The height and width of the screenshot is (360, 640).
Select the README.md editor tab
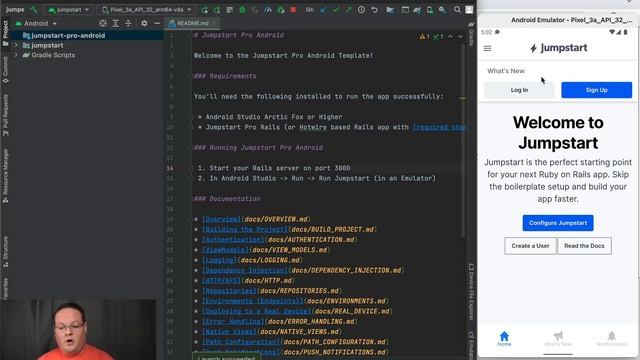point(191,23)
